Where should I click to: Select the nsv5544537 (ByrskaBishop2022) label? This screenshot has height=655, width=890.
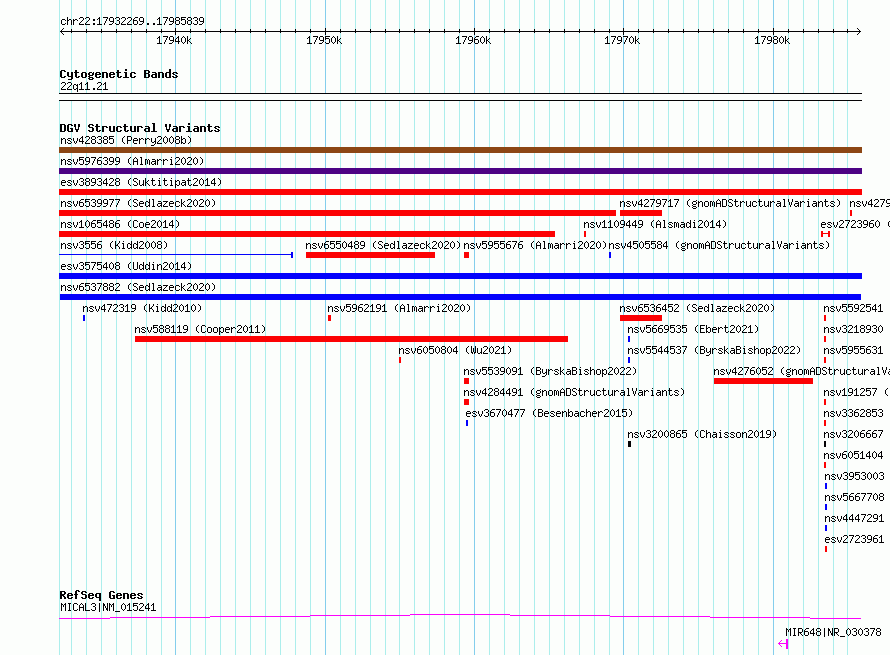(714, 350)
